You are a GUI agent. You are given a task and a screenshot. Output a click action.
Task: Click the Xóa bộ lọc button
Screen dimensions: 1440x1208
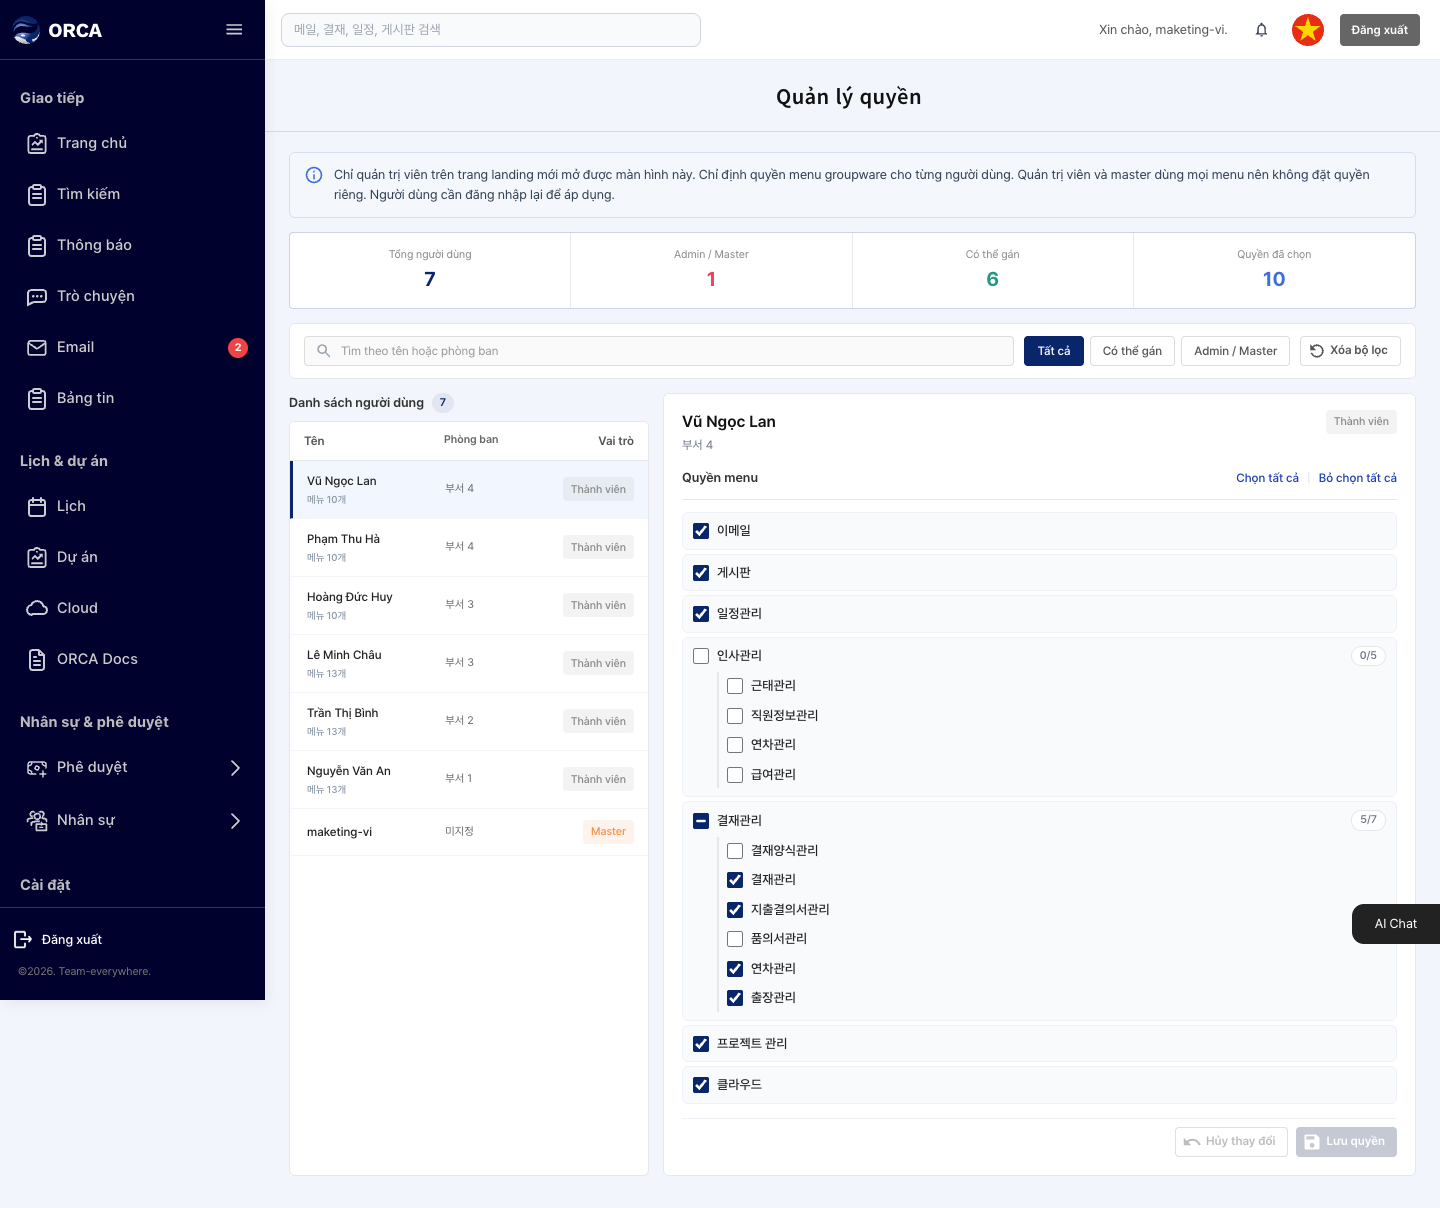[1350, 351]
